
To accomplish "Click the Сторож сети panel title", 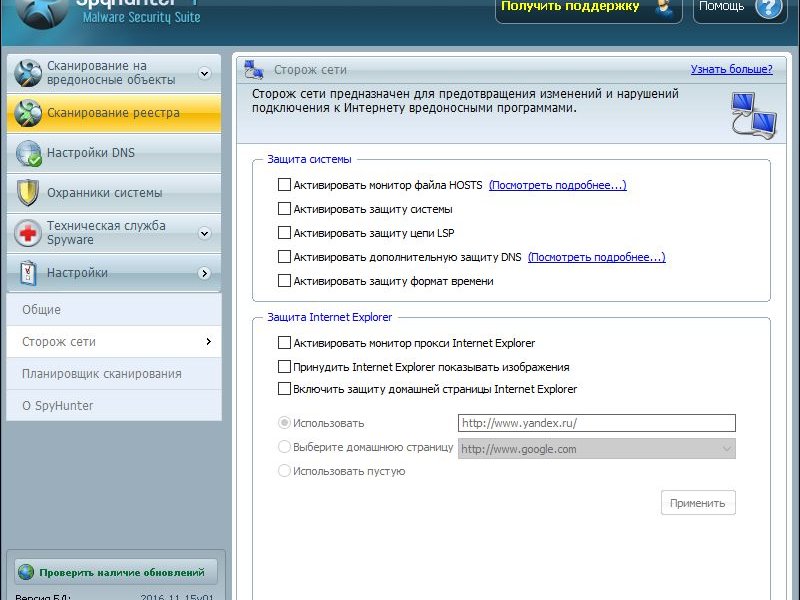I will pos(310,70).
